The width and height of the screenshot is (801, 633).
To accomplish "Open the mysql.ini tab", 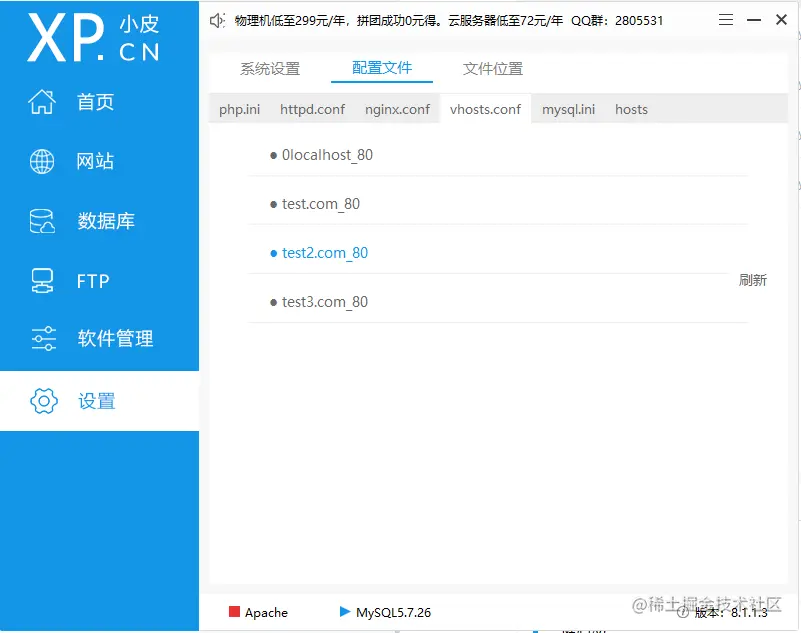I will pyautogui.click(x=569, y=109).
